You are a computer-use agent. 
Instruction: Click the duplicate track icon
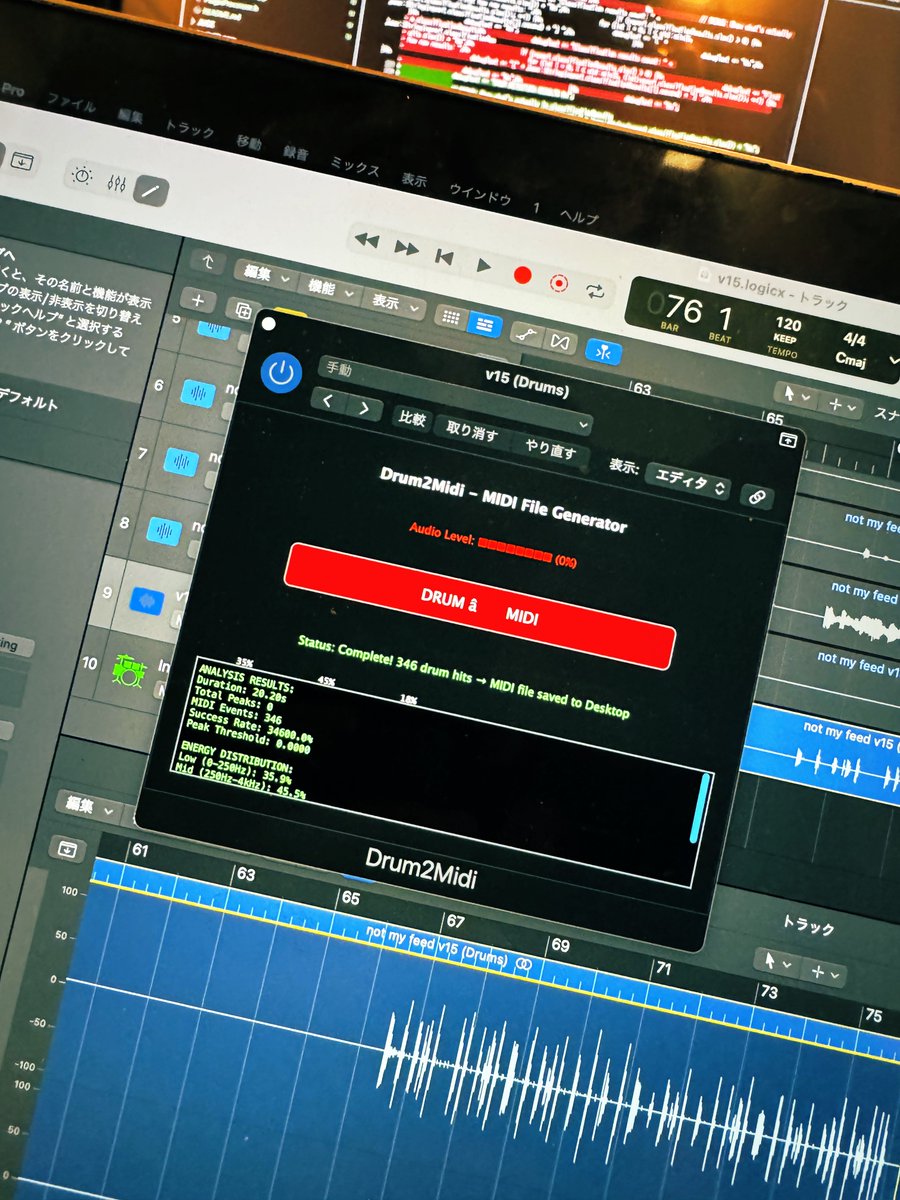tap(243, 311)
